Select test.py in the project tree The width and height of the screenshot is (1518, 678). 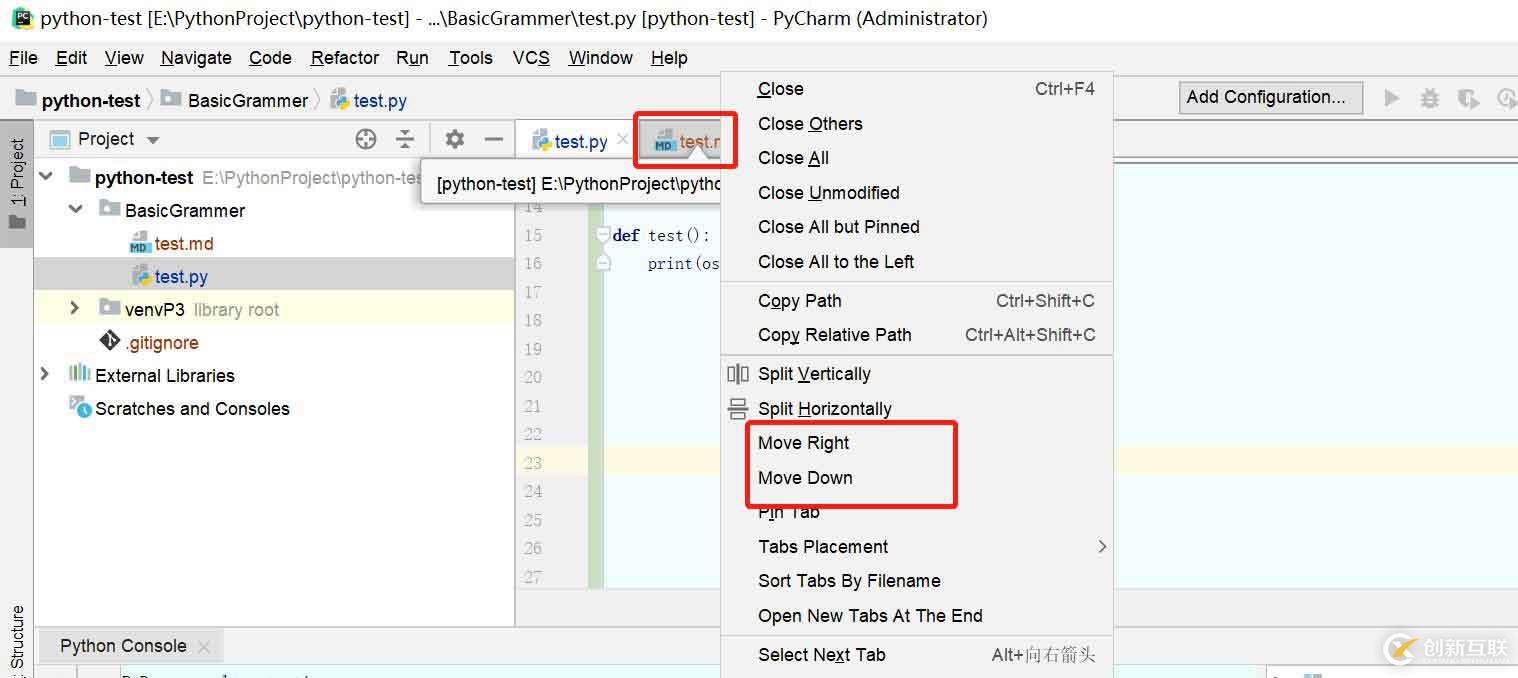pyautogui.click(x=181, y=277)
